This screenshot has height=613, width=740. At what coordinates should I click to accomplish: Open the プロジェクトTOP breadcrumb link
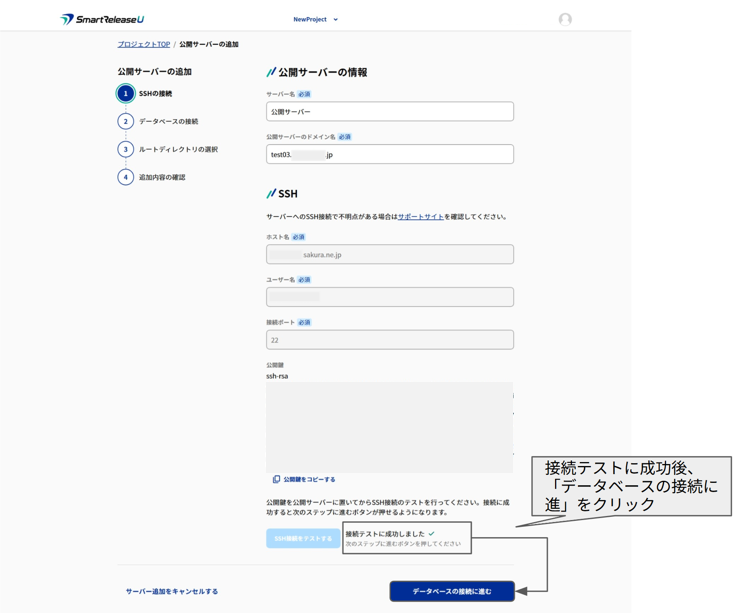point(143,45)
